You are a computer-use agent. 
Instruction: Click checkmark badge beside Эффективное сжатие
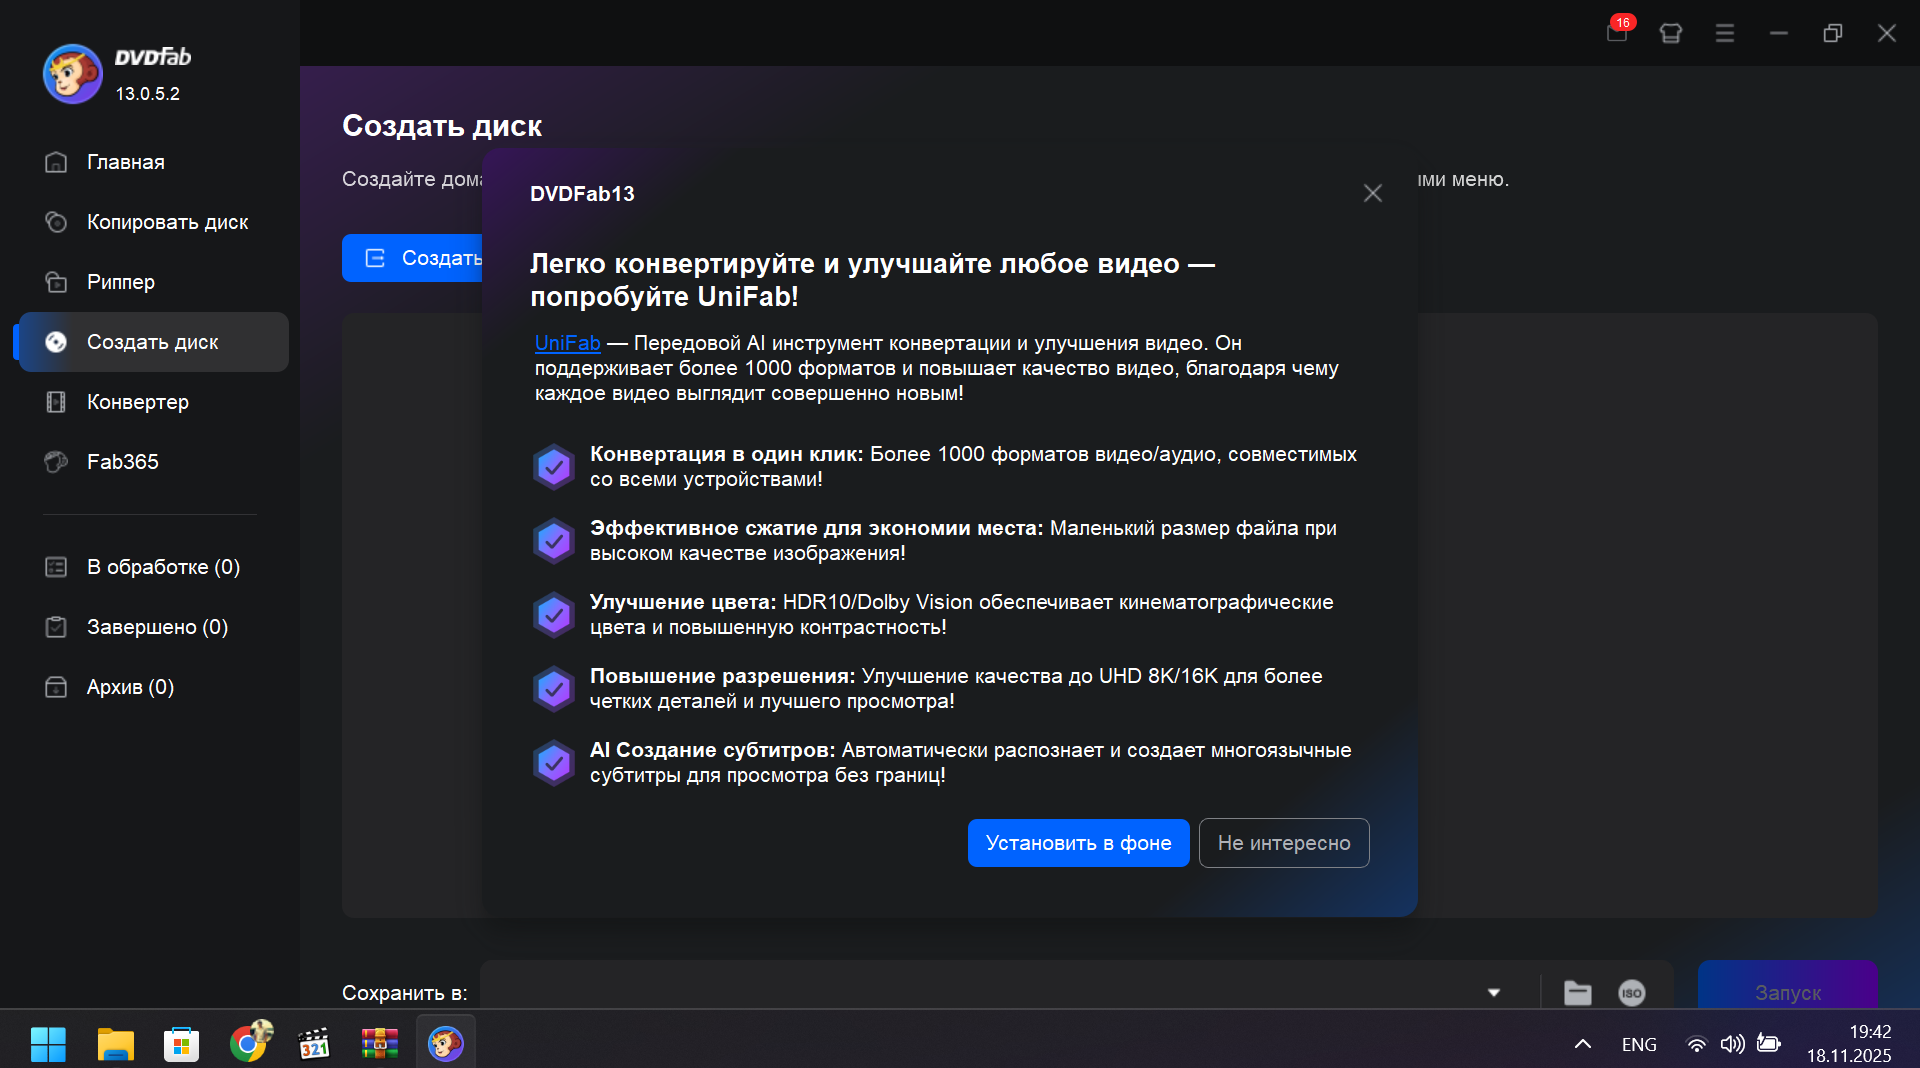(x=554, y=540)
